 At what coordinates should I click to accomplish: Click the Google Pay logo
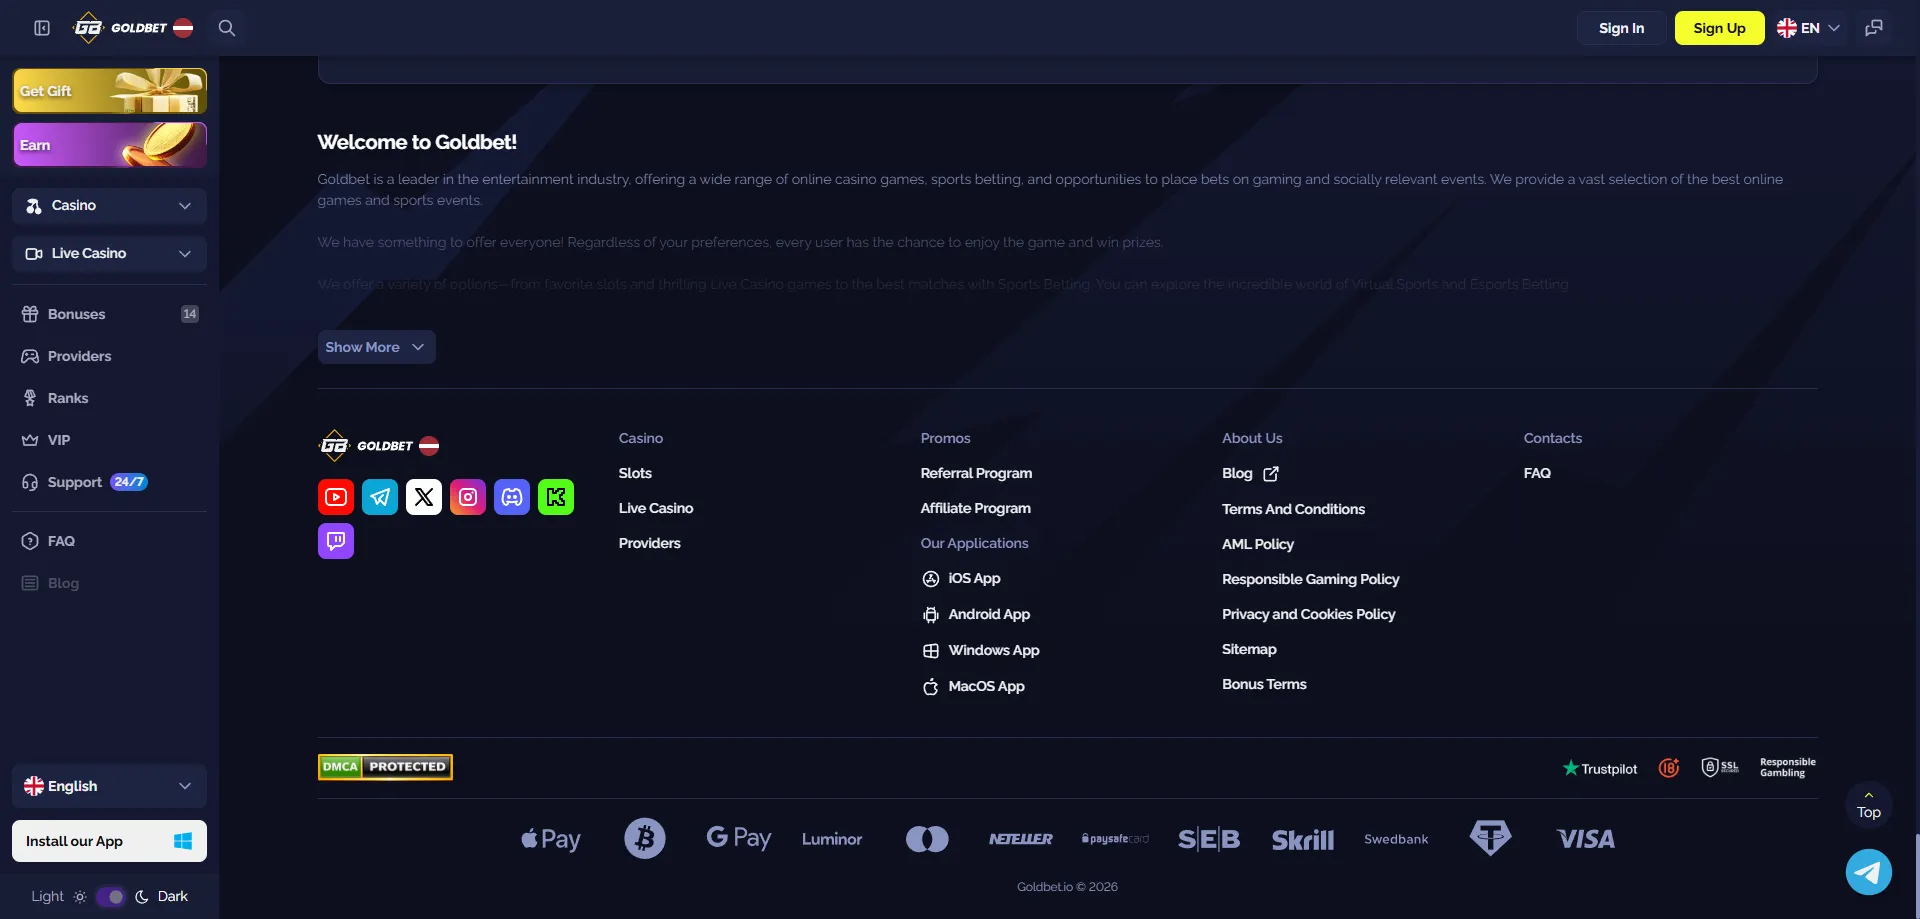[739, 838]
